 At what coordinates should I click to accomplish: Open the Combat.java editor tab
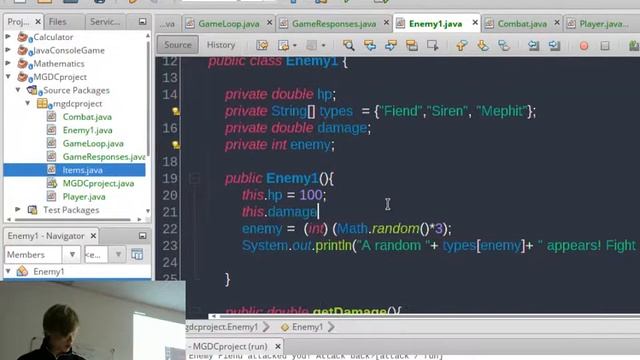coord(522,24)
